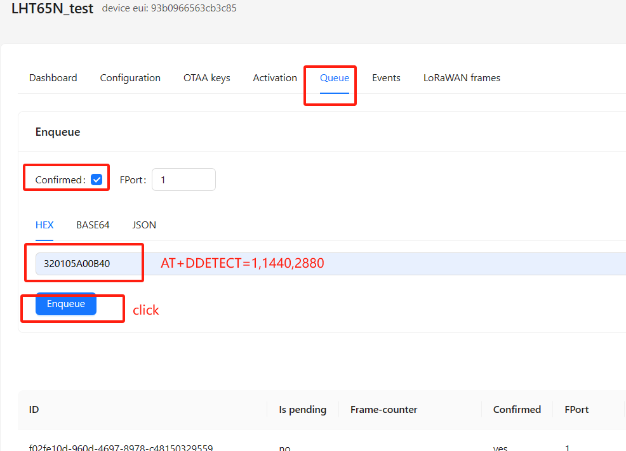The image size is (626, 451).
Task: Open the Events tab
Action: [x=386, y=77]
